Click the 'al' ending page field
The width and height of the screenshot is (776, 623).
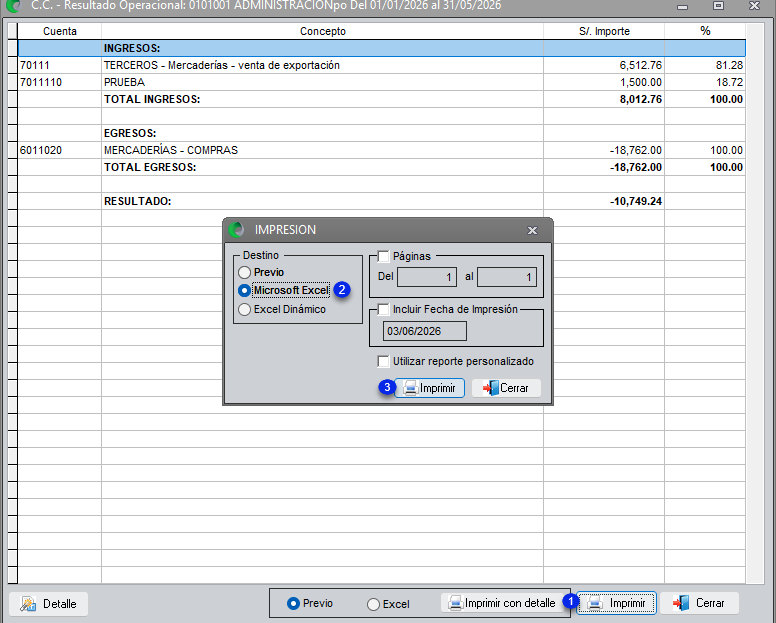(x=507, y=277)
